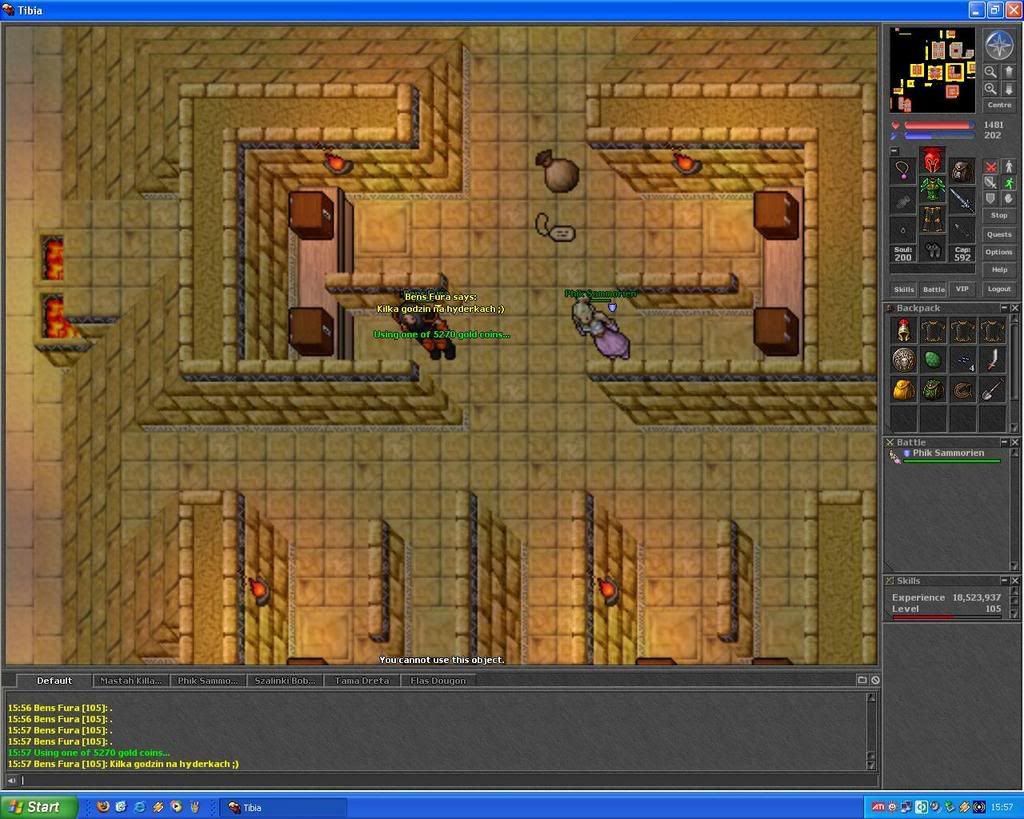Toggle the Skills window button

click(904, 289)
